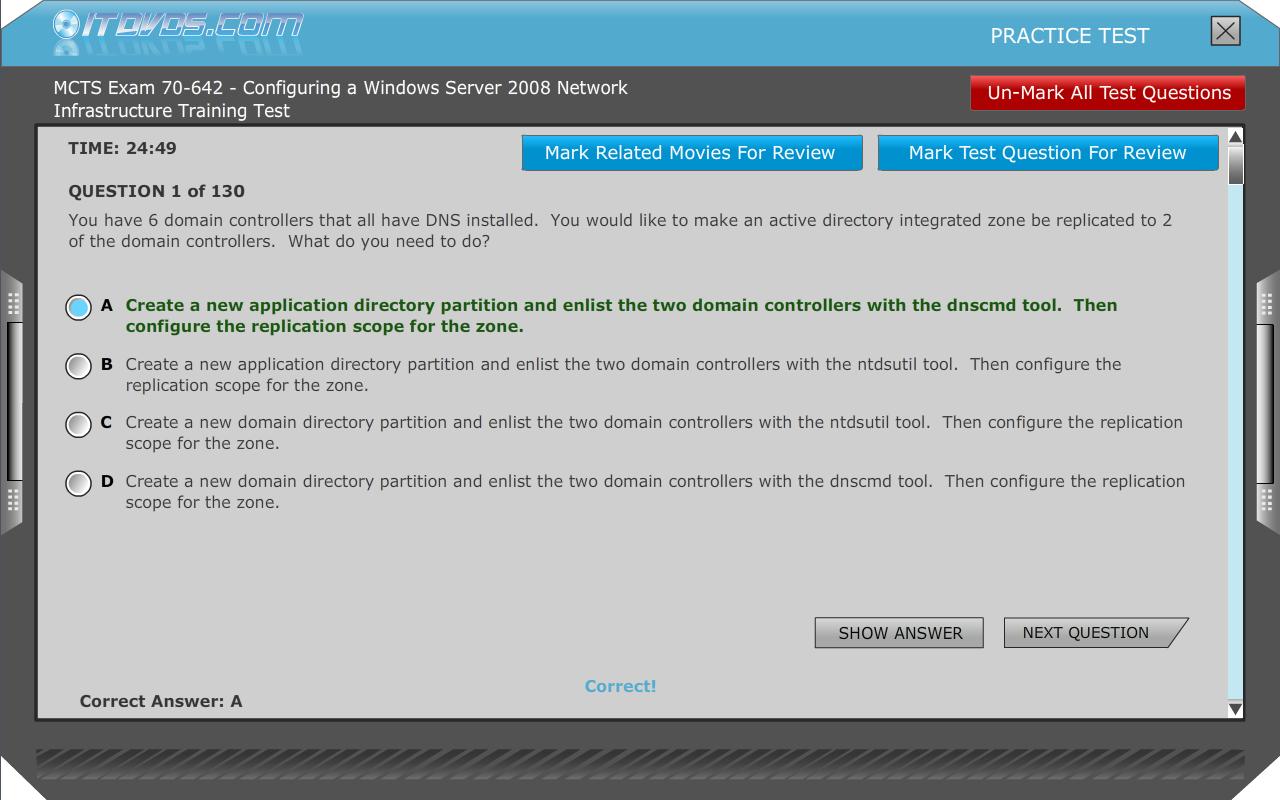
Task: Click answer C text on domain partition ntdsutil
Action: click(x=654, y=433)
